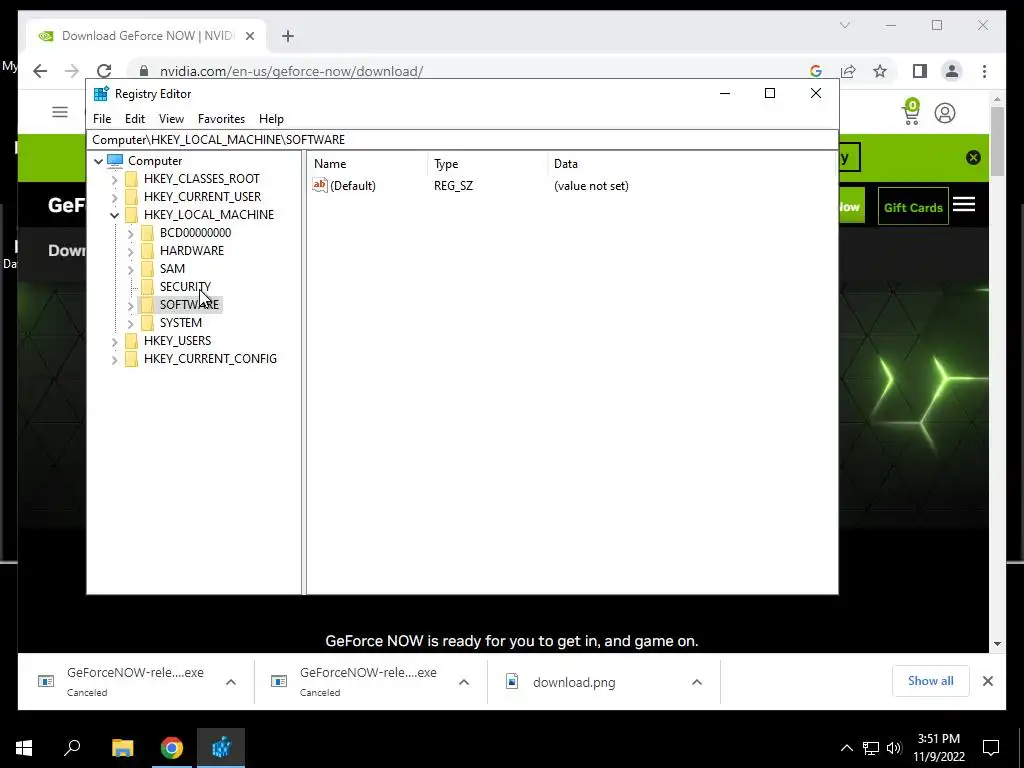Close the downloads bar

tap(987, 681)
